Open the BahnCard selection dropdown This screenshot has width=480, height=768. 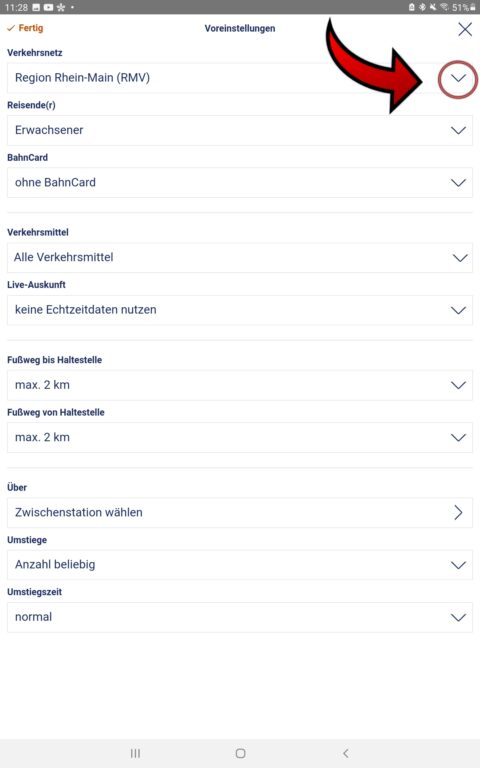point(240,183)
